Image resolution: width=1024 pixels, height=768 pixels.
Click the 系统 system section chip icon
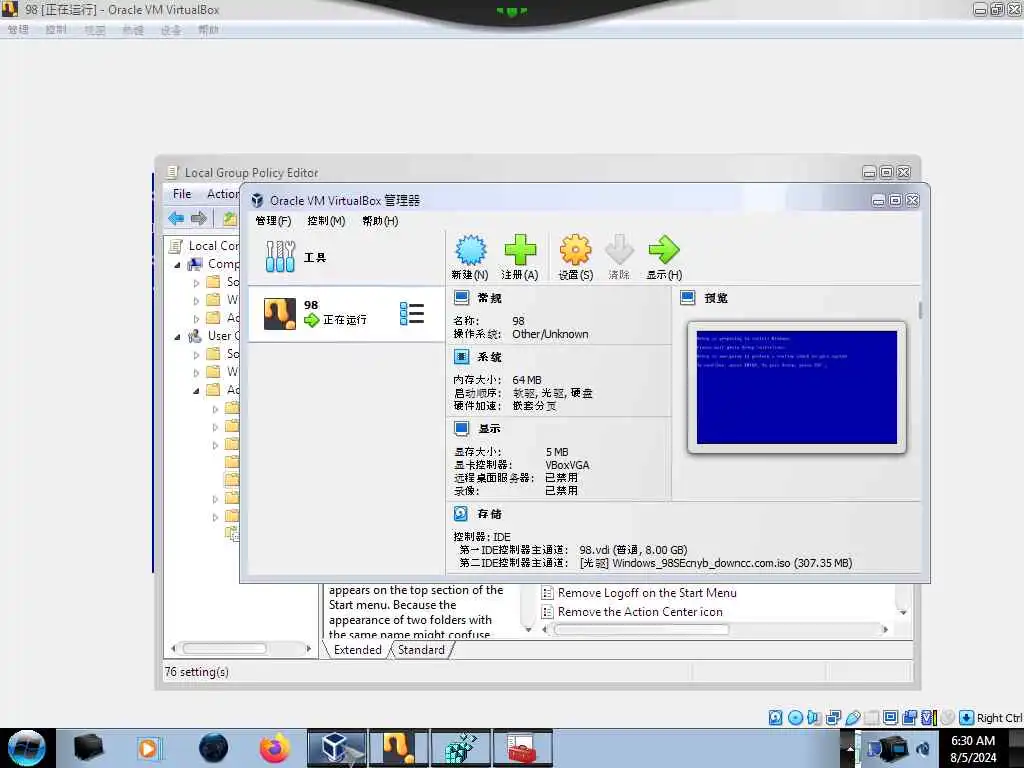point(461,357)
